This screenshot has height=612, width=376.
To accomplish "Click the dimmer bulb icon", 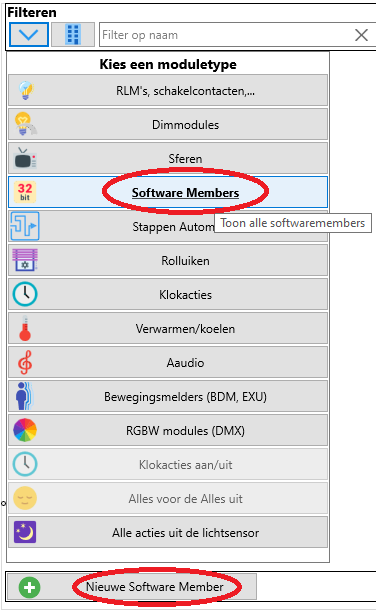I will [x=25, y=124].
